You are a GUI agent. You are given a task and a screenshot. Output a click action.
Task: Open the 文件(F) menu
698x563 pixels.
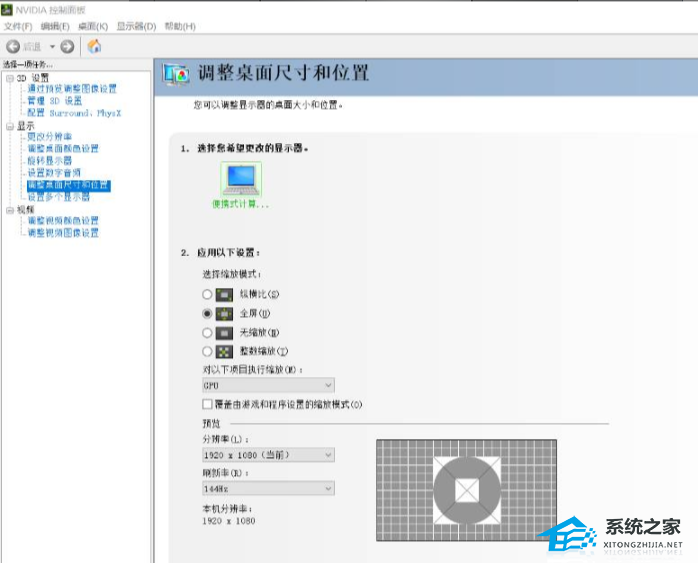[18, 26]
